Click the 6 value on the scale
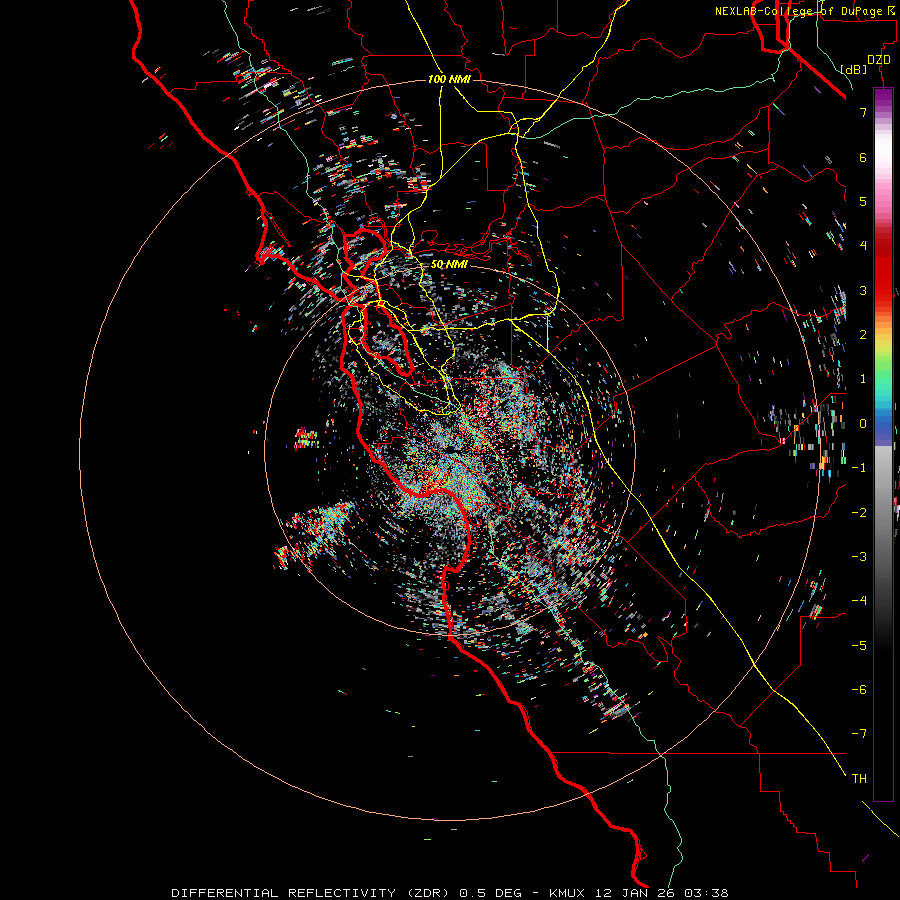This screenshot has height=900, width=900. point(863,157)
